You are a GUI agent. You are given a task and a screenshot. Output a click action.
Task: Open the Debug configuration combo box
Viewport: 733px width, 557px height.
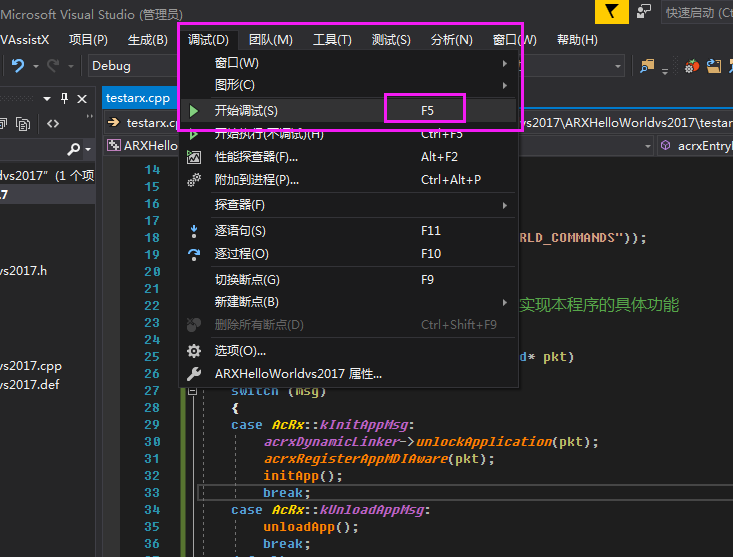point(133,66)
